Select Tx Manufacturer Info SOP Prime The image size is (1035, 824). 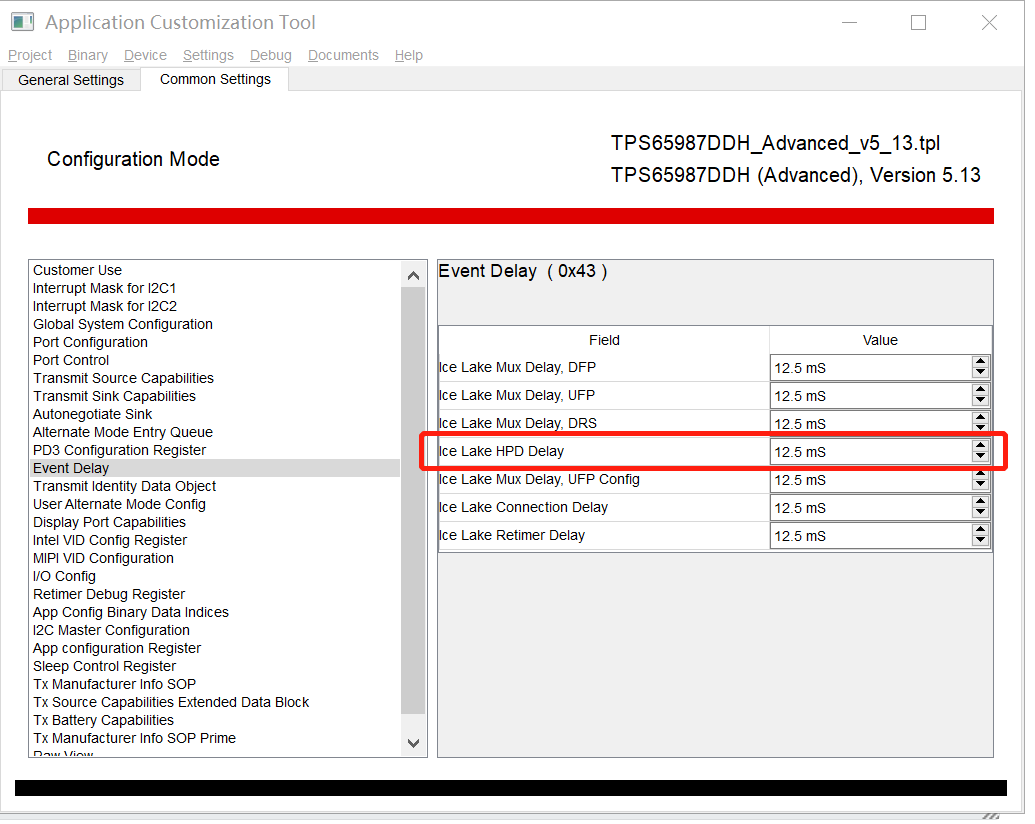pyautogui.click(x=134, y=738)
